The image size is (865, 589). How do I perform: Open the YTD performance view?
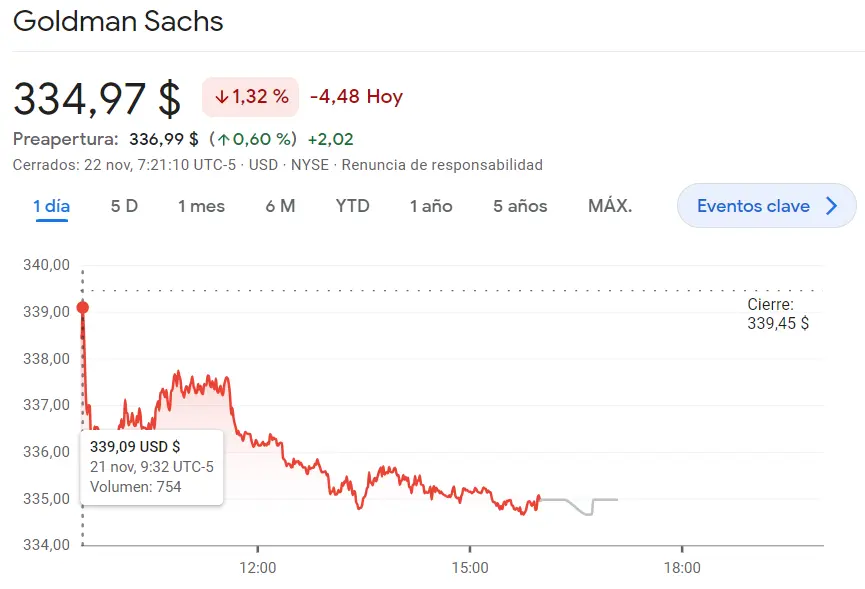(x=352, y=205)
